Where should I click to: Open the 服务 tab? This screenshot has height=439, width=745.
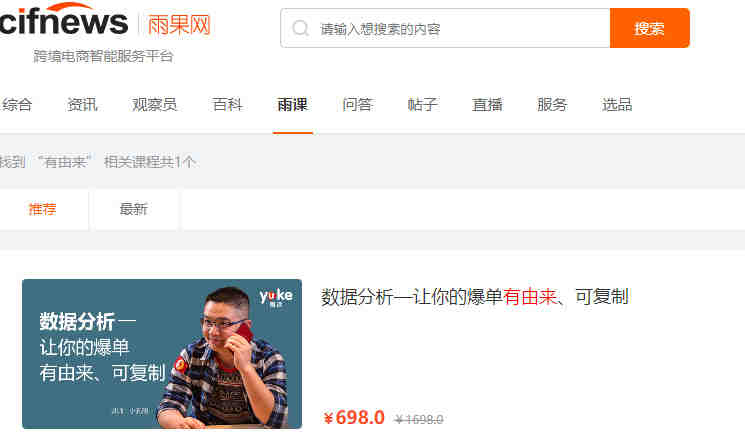tap(552, 104)
